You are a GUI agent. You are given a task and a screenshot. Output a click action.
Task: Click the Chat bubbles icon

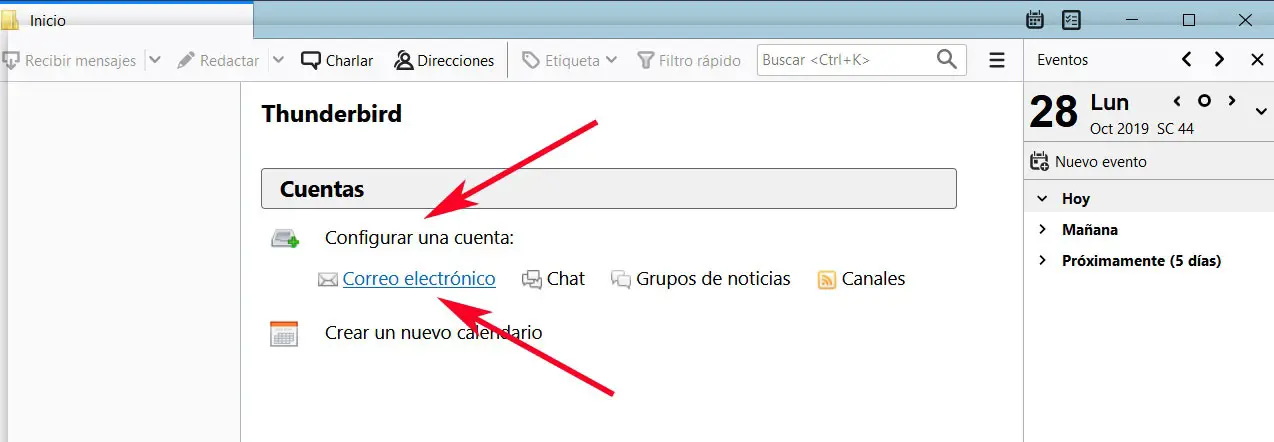coord(532,280)
